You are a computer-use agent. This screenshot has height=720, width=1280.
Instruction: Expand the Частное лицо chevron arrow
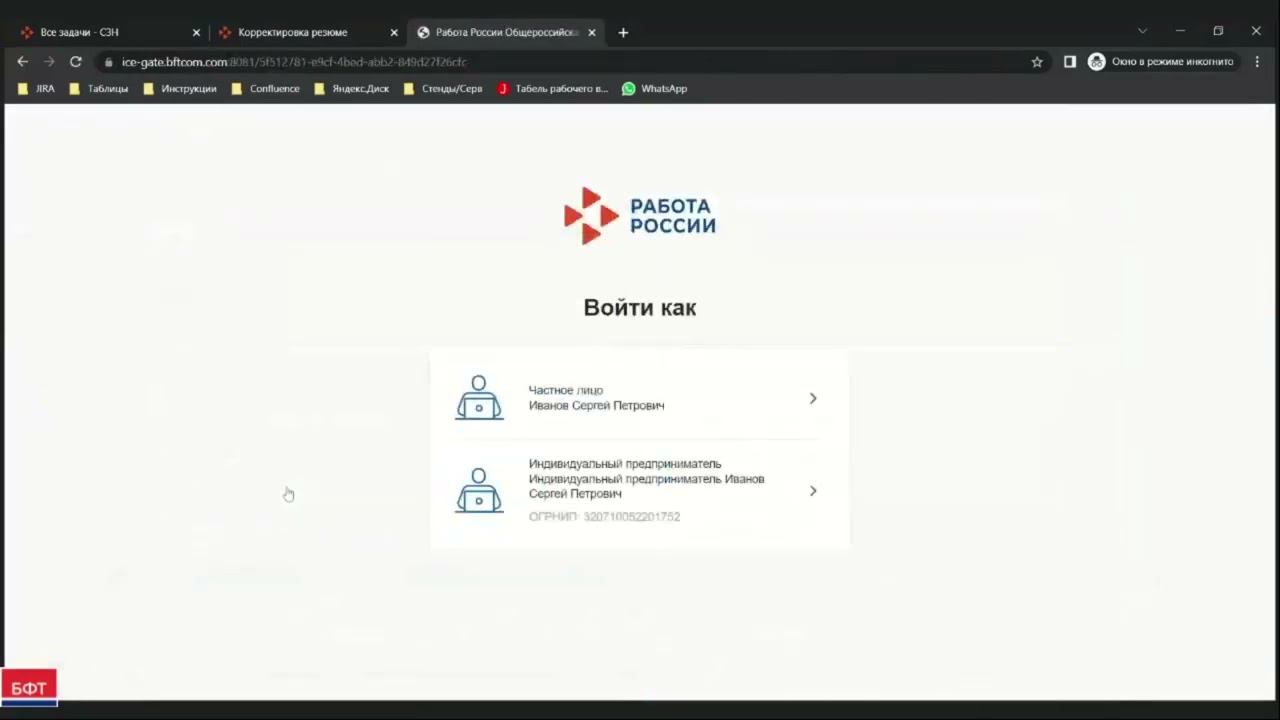click(x=813, y=398)
